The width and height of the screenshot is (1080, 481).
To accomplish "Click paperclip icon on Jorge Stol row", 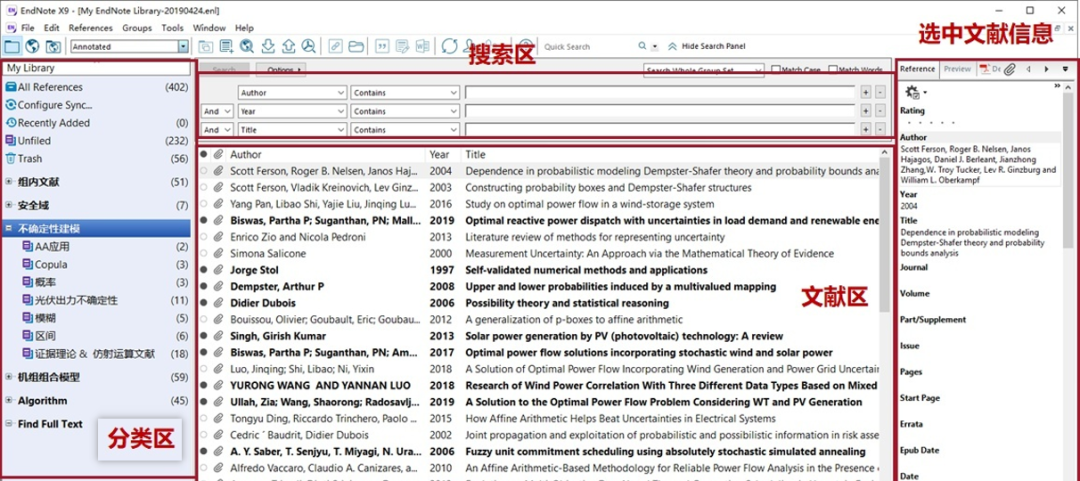I will tap(218, 270).
